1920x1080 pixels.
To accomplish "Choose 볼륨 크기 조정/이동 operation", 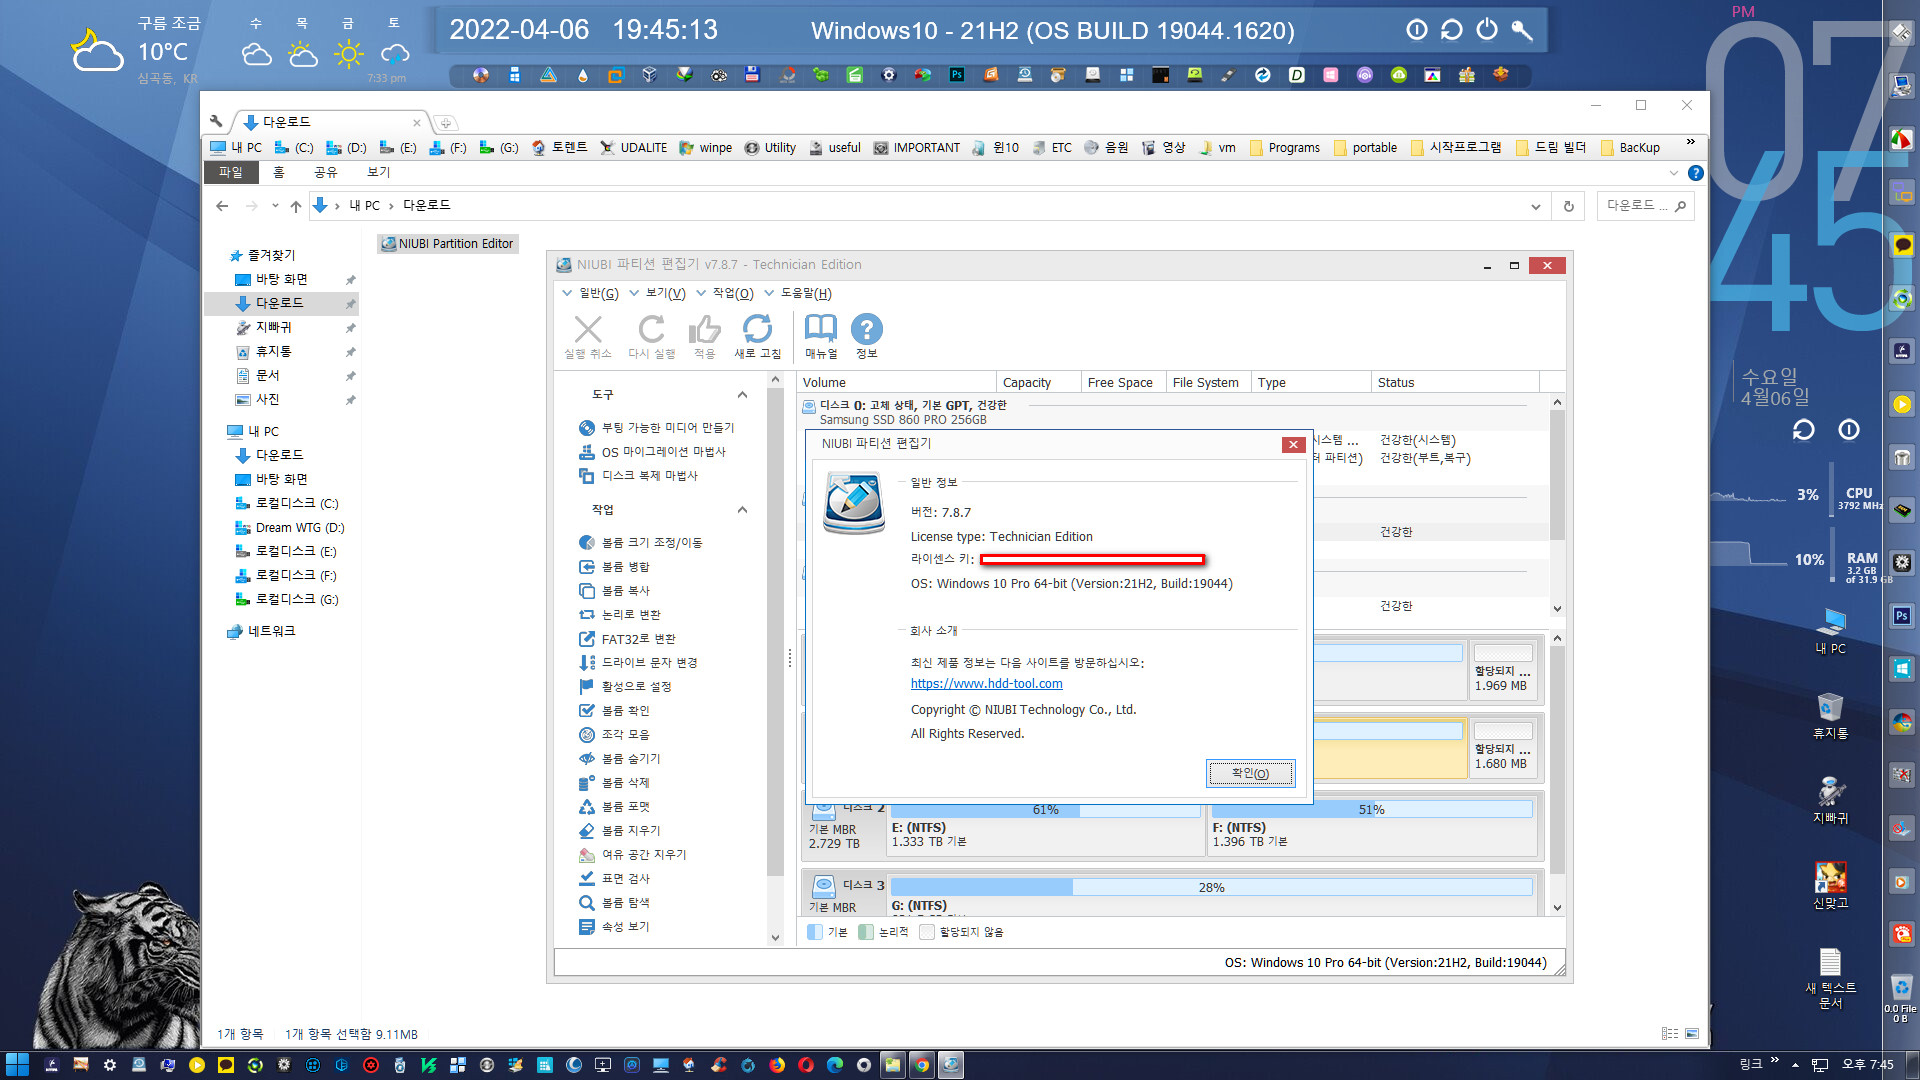I will 640,543.
